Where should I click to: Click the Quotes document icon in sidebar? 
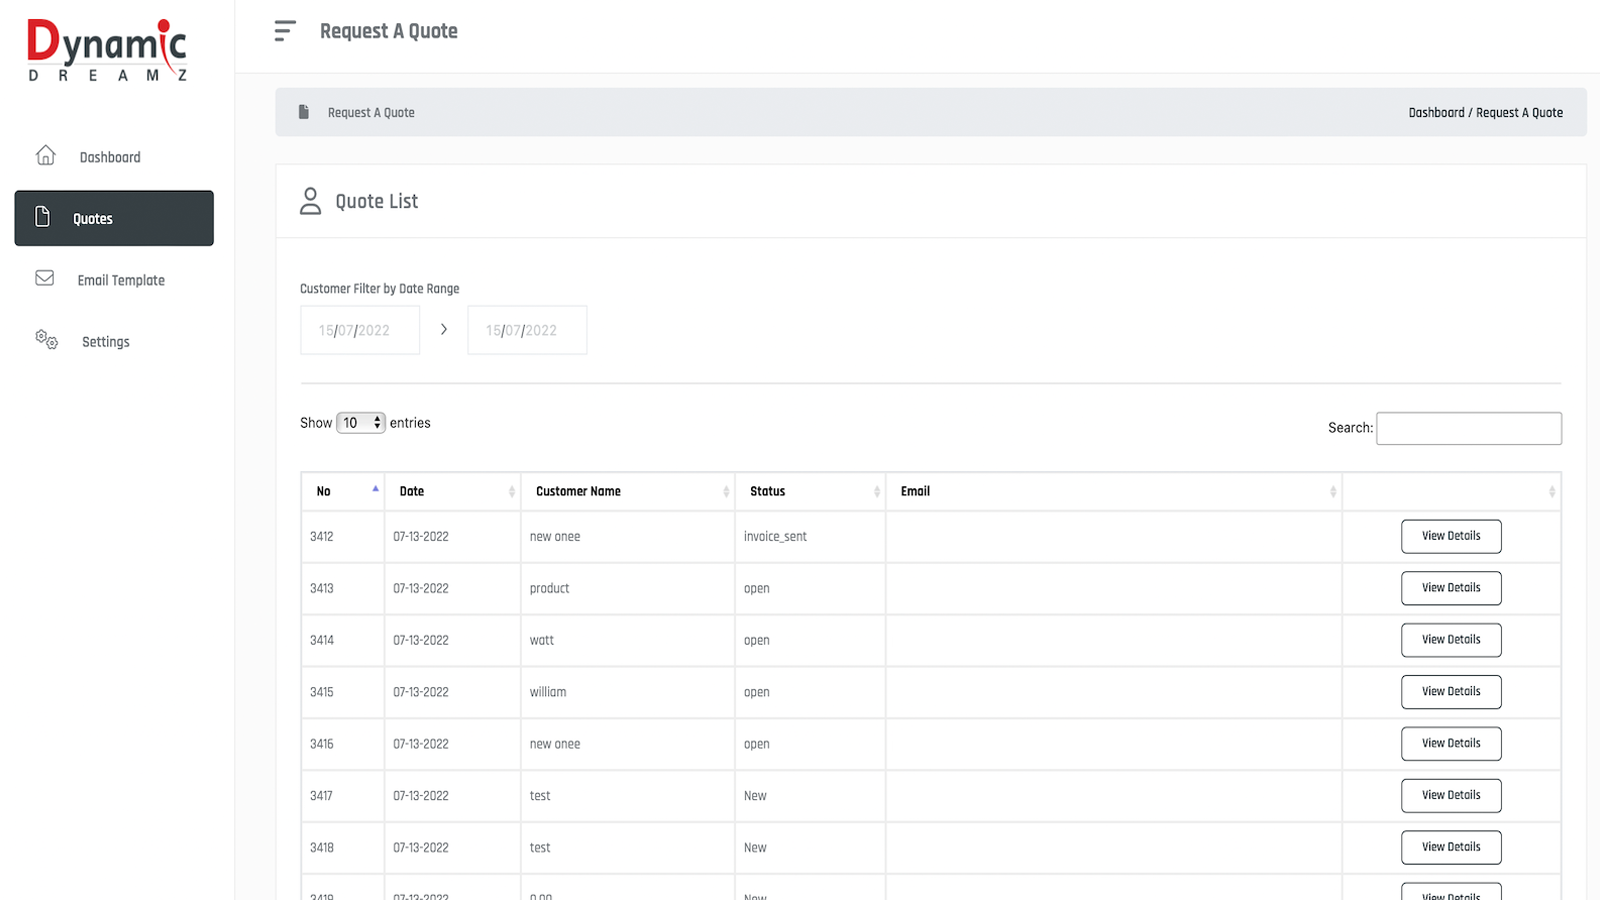[43, 217]
